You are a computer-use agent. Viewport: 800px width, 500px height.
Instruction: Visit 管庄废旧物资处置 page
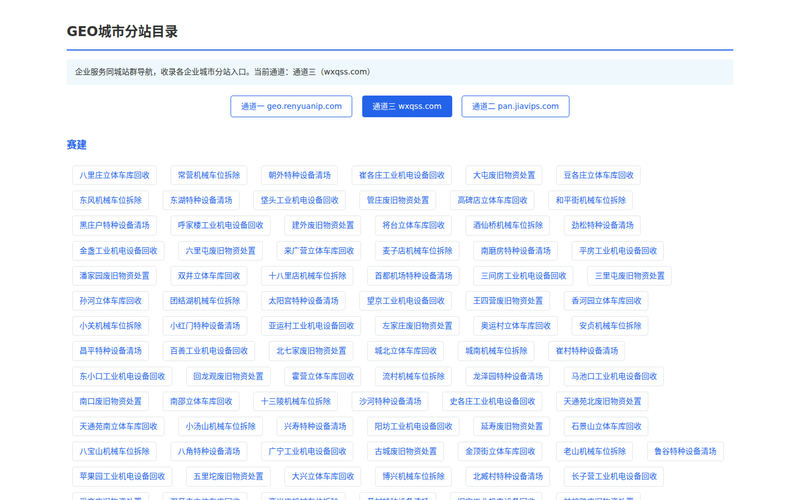(397, 200)
